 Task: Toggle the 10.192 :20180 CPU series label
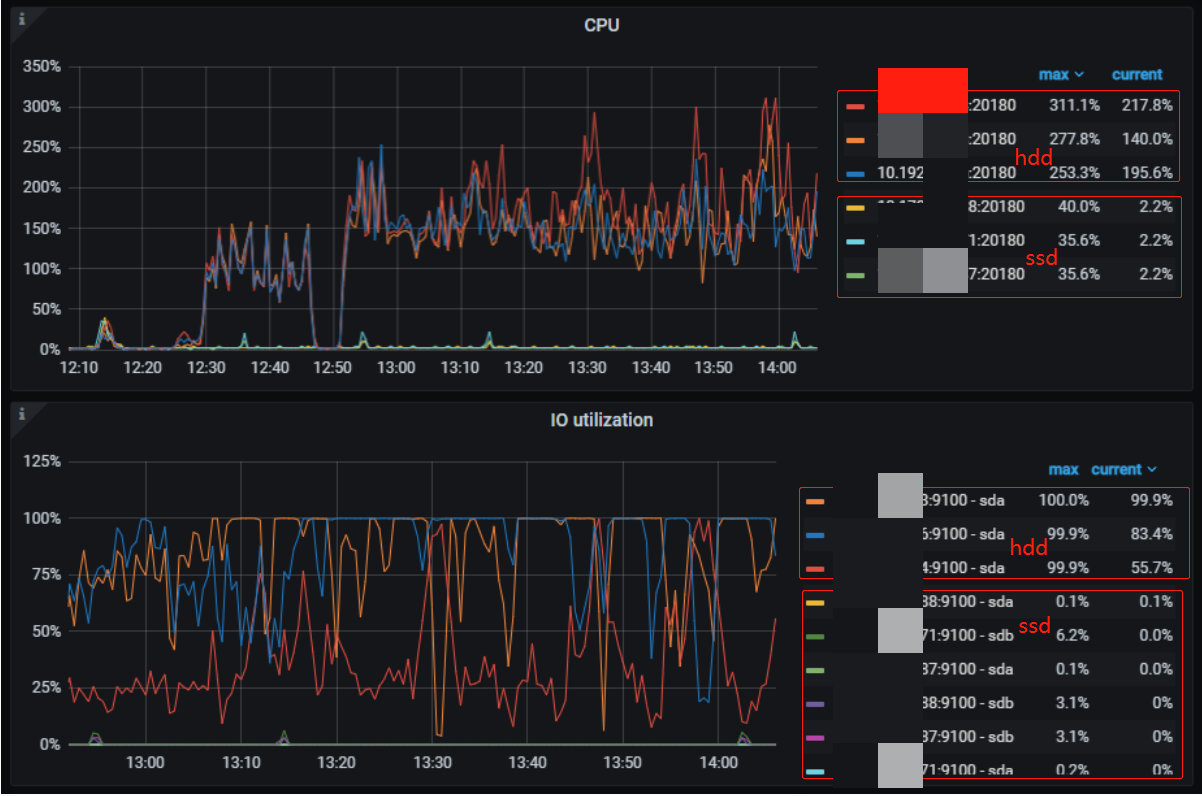tap(946, 173)
